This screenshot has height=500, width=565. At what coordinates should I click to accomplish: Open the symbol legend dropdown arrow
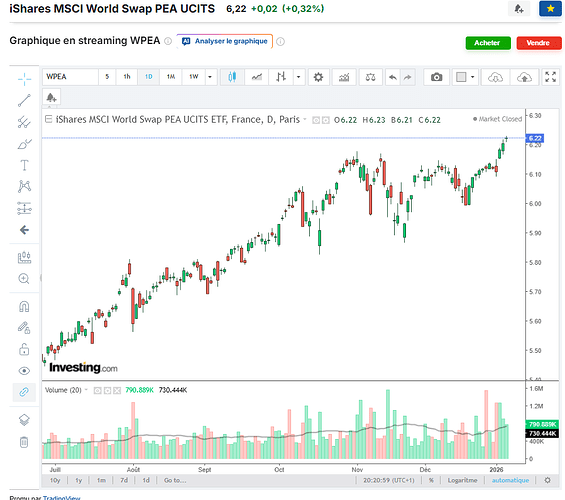(x=305, y=119)
